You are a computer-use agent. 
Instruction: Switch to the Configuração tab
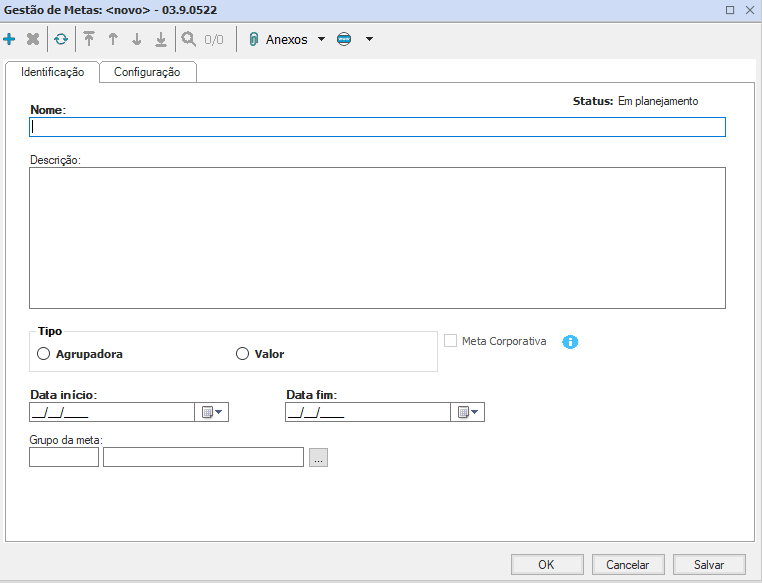pos(147,72)
